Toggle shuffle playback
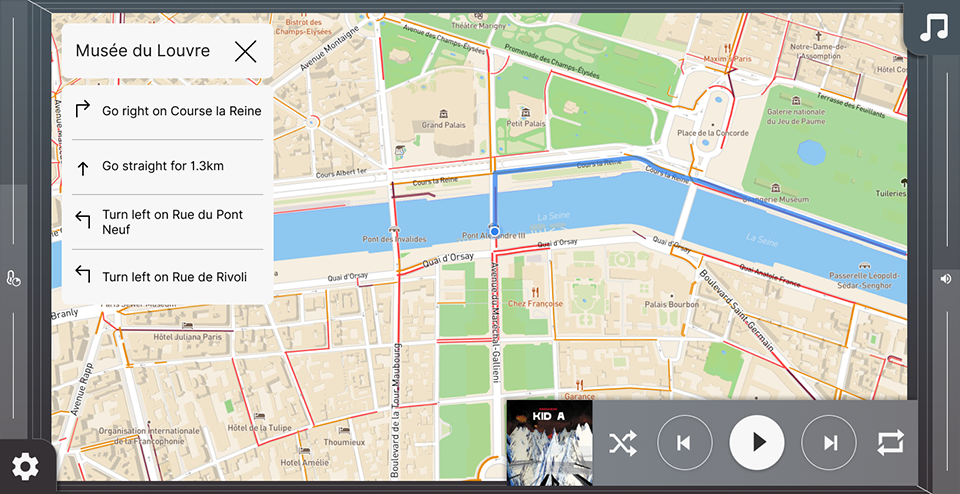Viewport: 960px width, 494px height. pos(622,443)
